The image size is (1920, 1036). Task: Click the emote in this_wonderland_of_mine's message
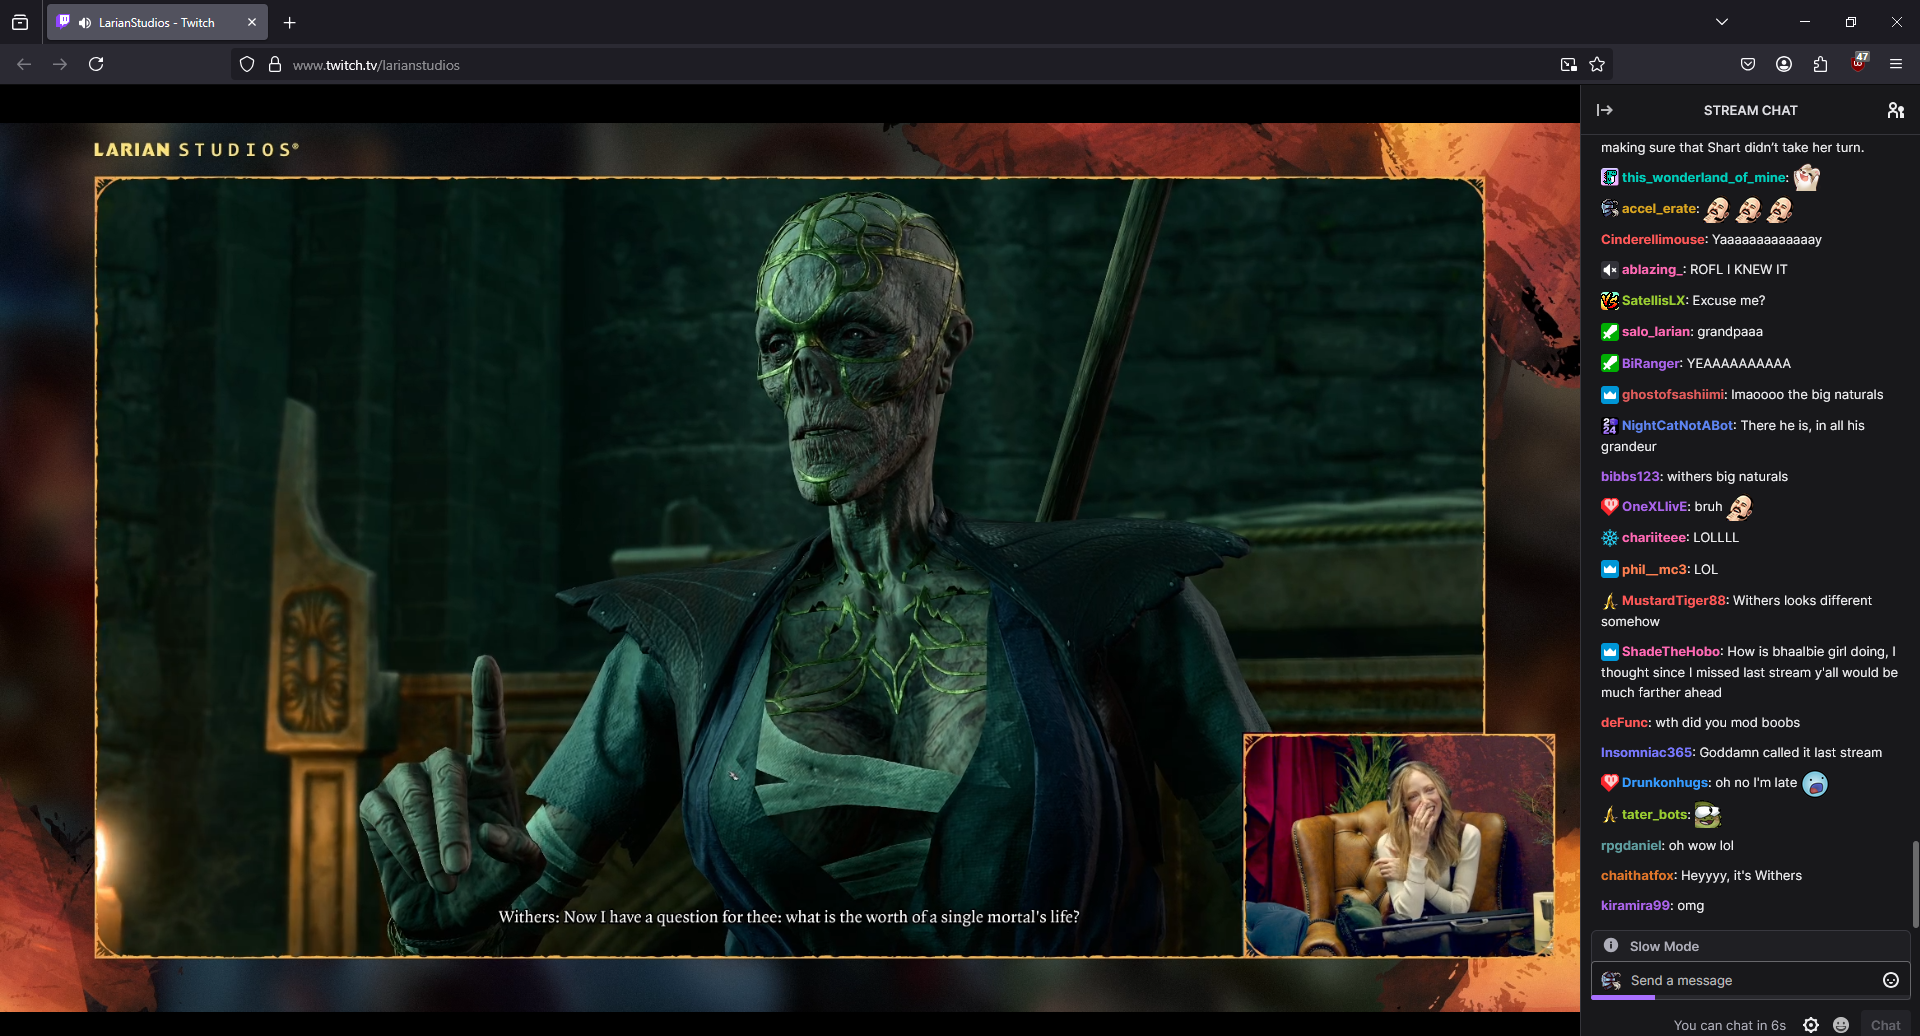(1806, 177)
